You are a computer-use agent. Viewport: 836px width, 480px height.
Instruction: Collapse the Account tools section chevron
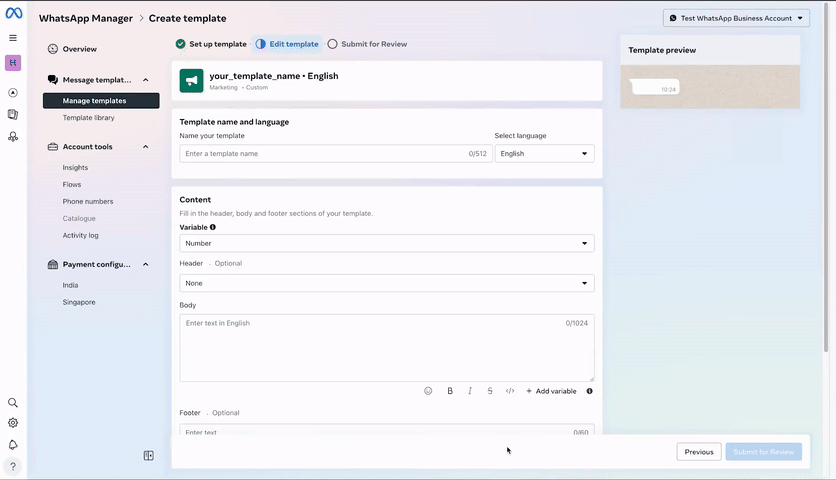pyautogui.click(x=146, y=147)
